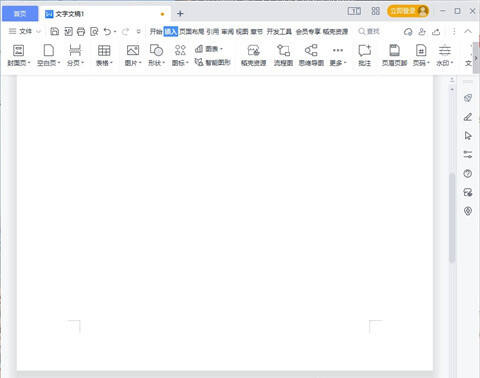Click inside the blank document page
This screenshot has width=480, height=378.
coord(225,223)
